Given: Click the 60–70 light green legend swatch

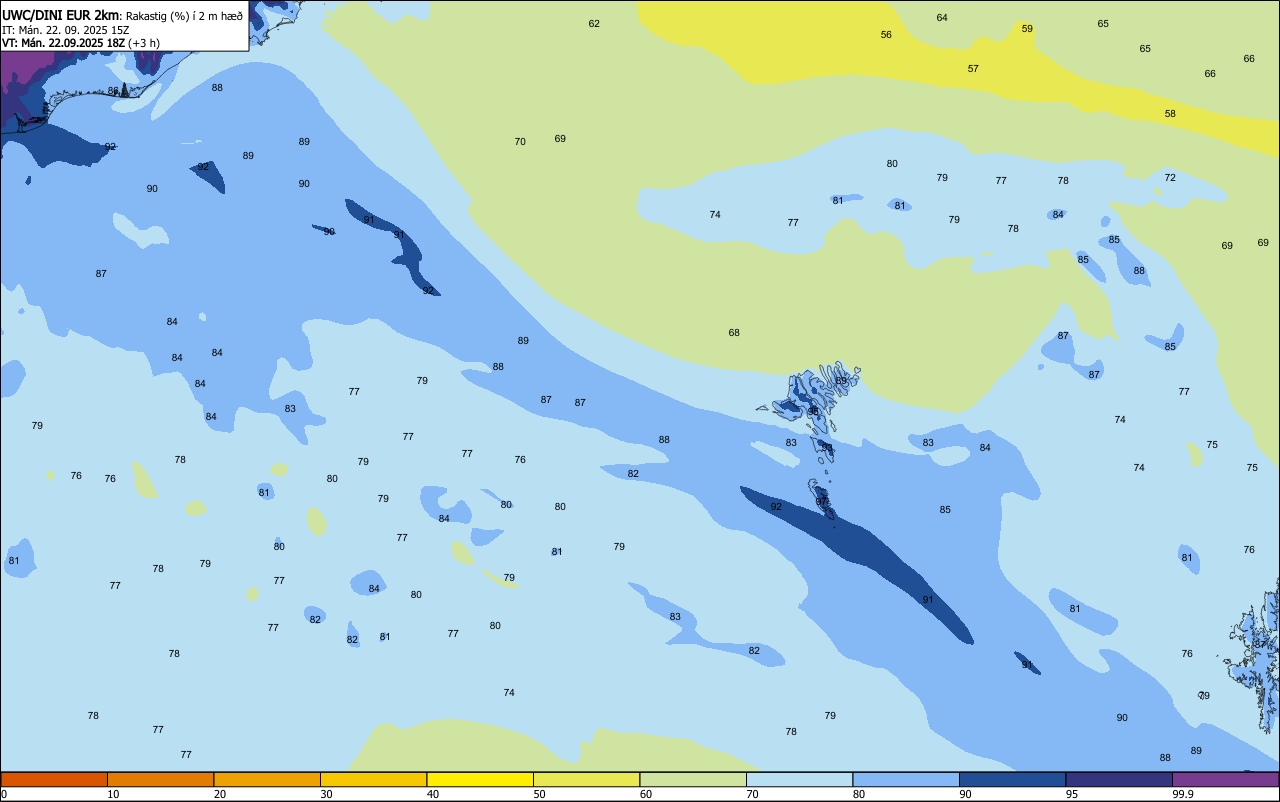Looking at the screenshot, I should coord(693,779).
